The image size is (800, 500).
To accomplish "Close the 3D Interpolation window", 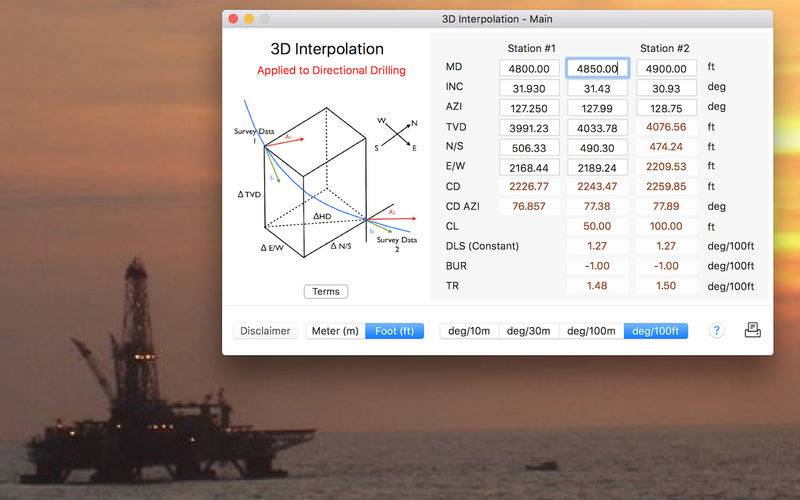I will [x=233, y=19].
